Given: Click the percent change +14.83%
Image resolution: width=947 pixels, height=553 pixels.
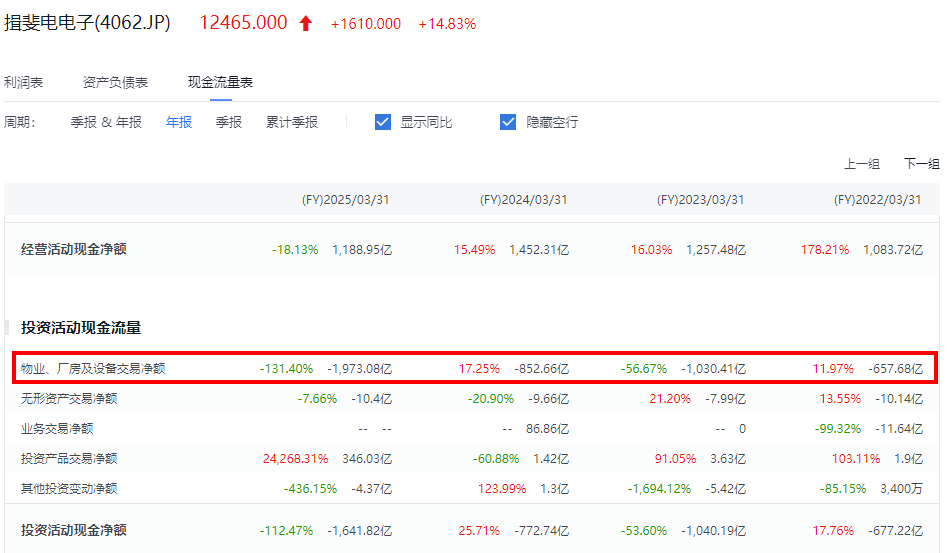Looking at the screenshot, I should coord(448,24).
